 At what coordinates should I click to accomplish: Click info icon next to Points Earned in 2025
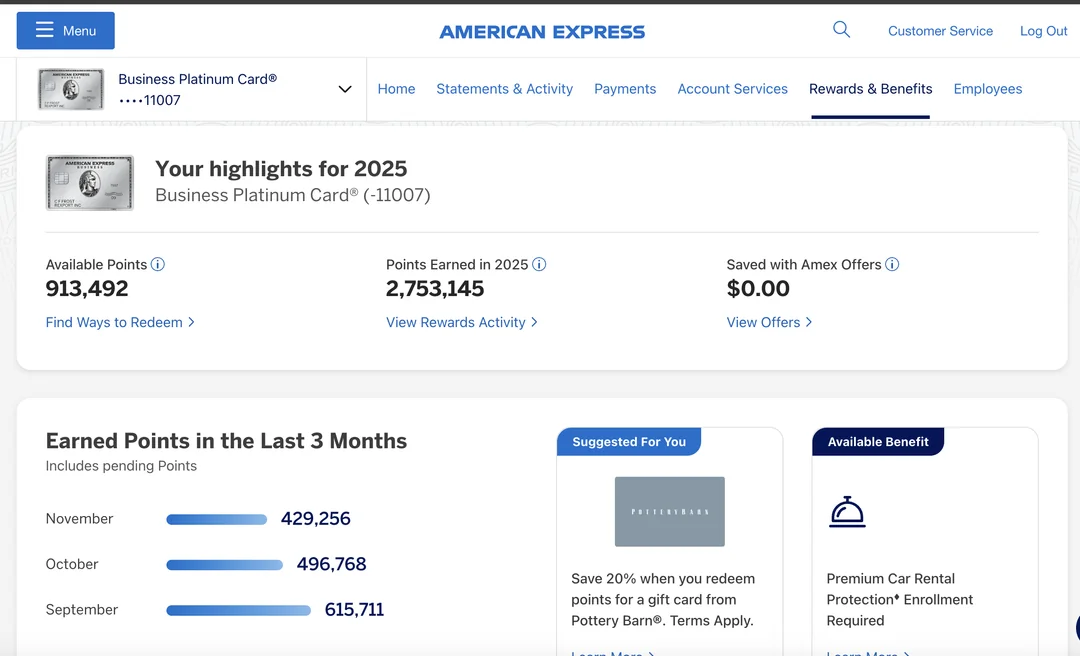tap(539, 265)
